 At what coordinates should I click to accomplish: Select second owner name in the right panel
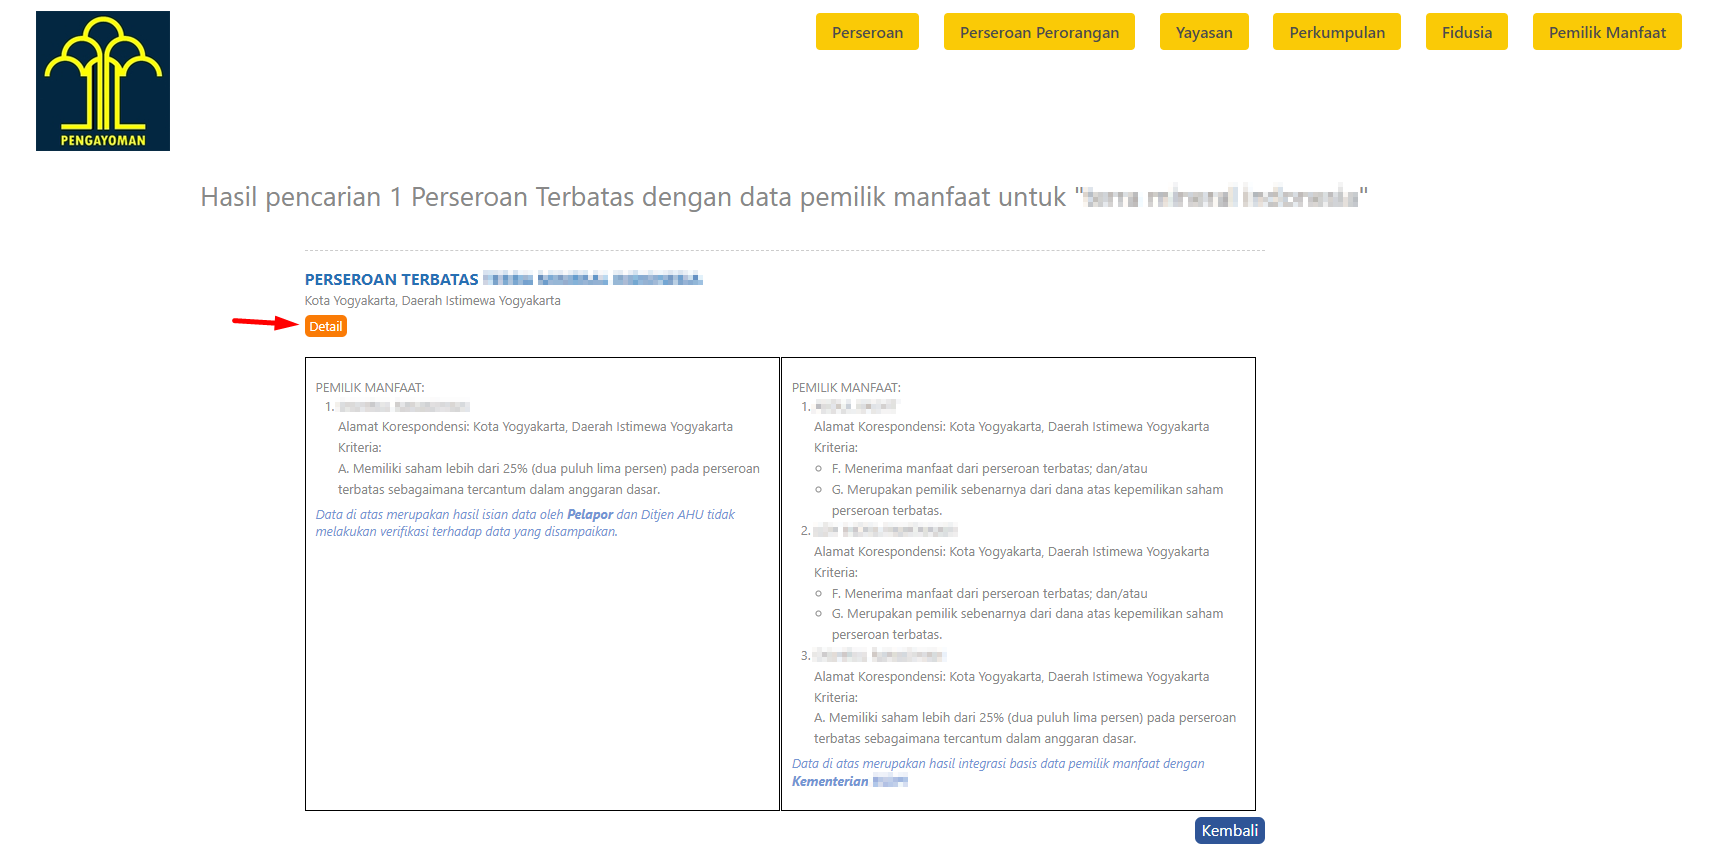886,531
